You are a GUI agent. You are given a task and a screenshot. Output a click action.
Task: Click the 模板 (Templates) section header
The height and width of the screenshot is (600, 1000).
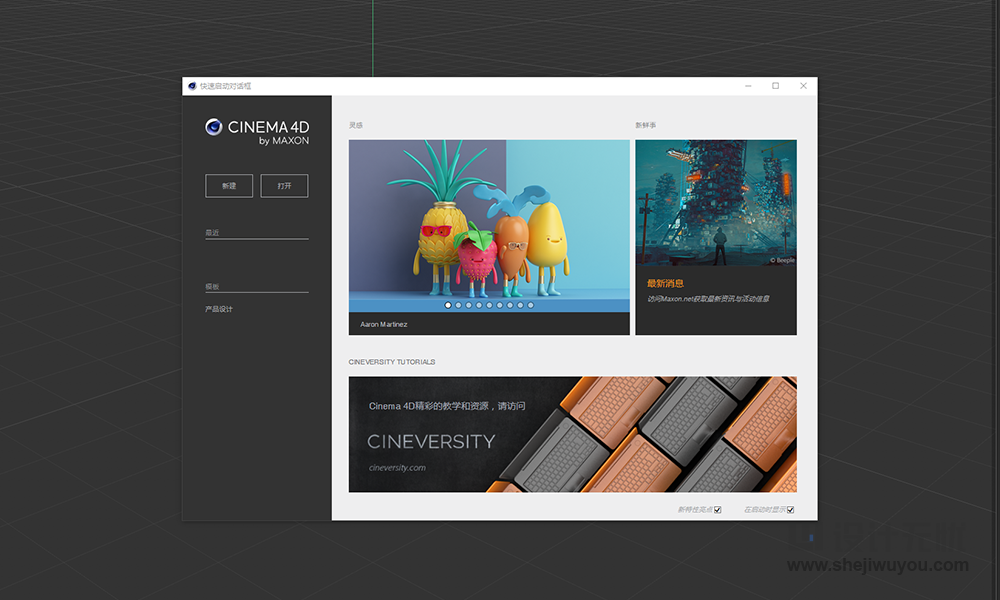point(212,287)
